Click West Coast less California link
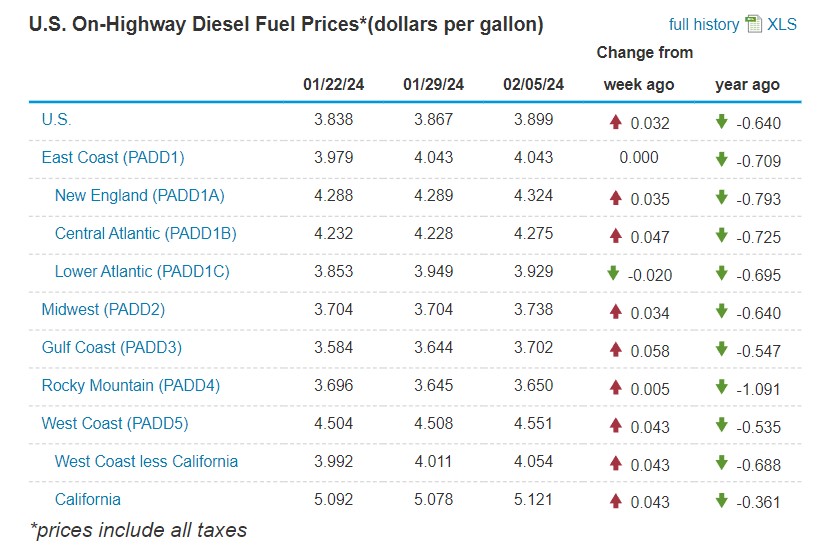Screen dimensions: 818x554 point(146,461)
